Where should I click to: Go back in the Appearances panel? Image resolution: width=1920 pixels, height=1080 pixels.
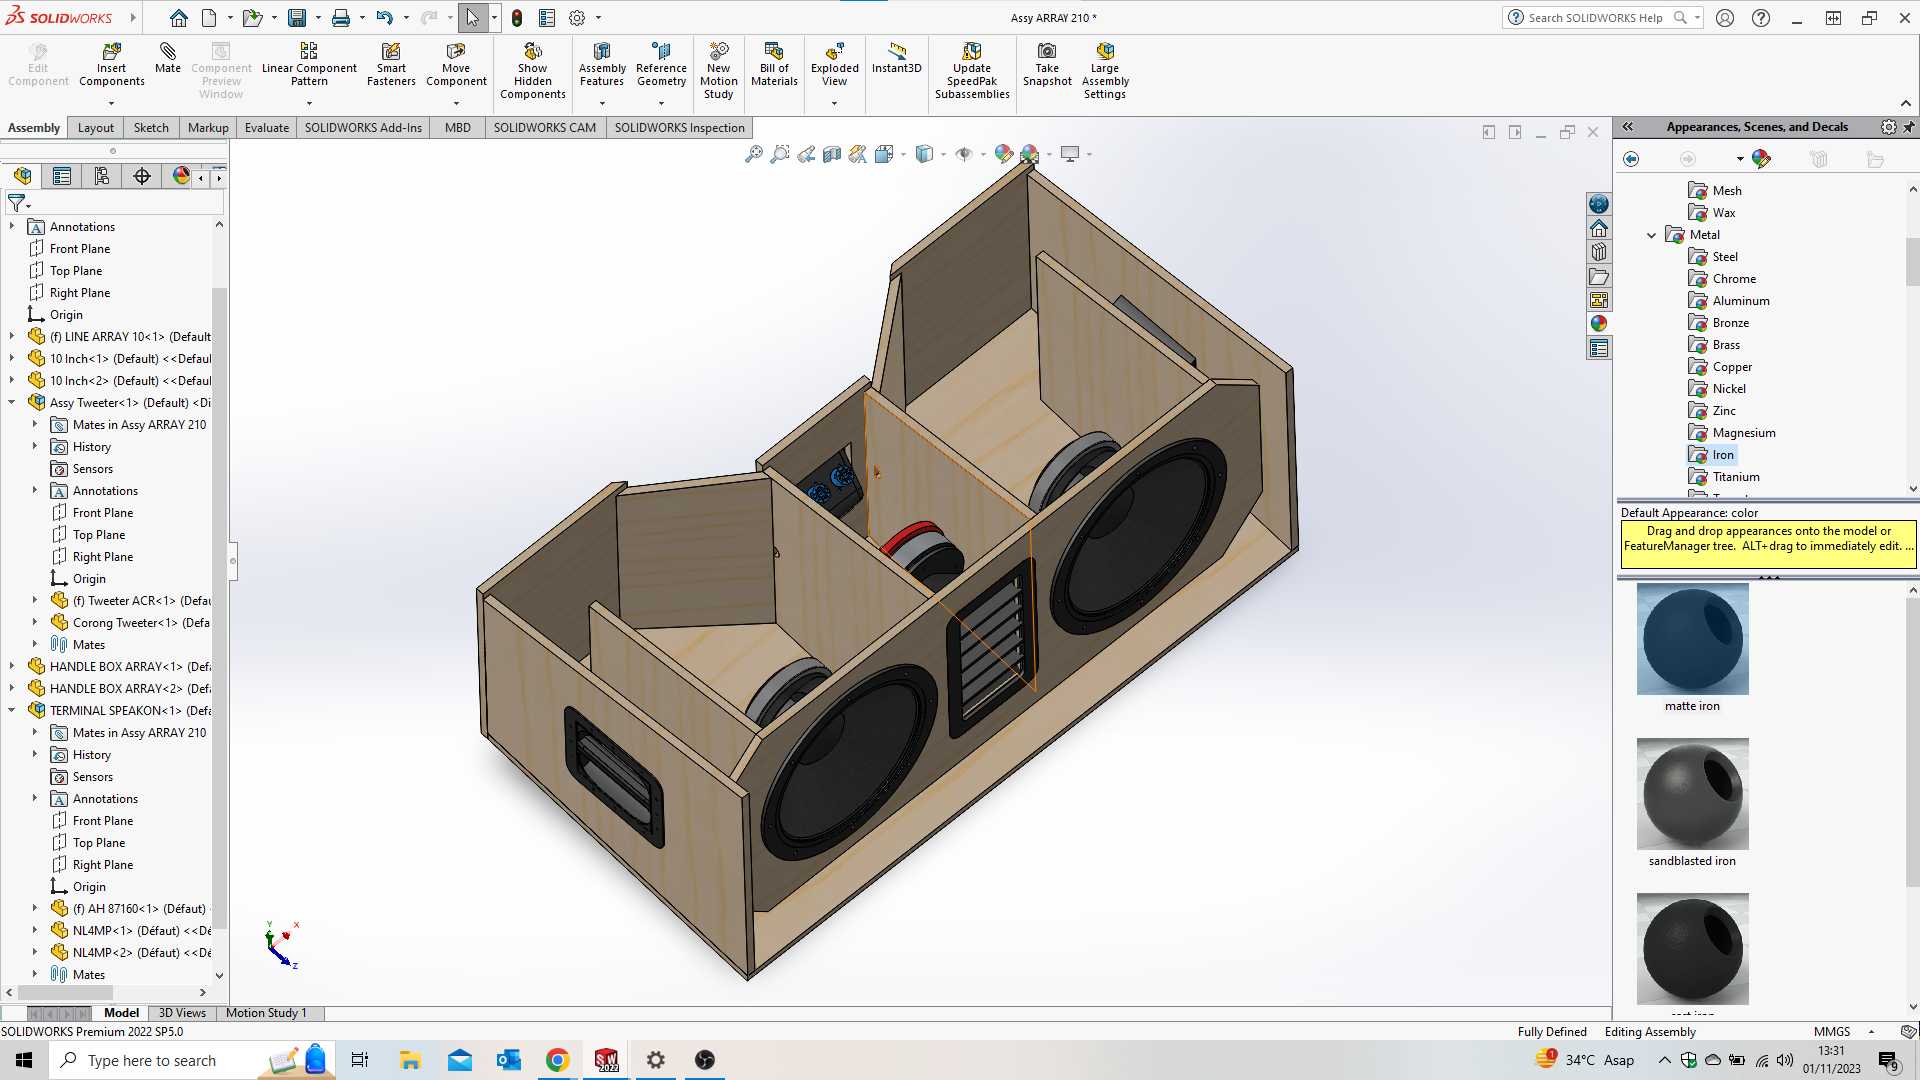[x=1631, y=159]
